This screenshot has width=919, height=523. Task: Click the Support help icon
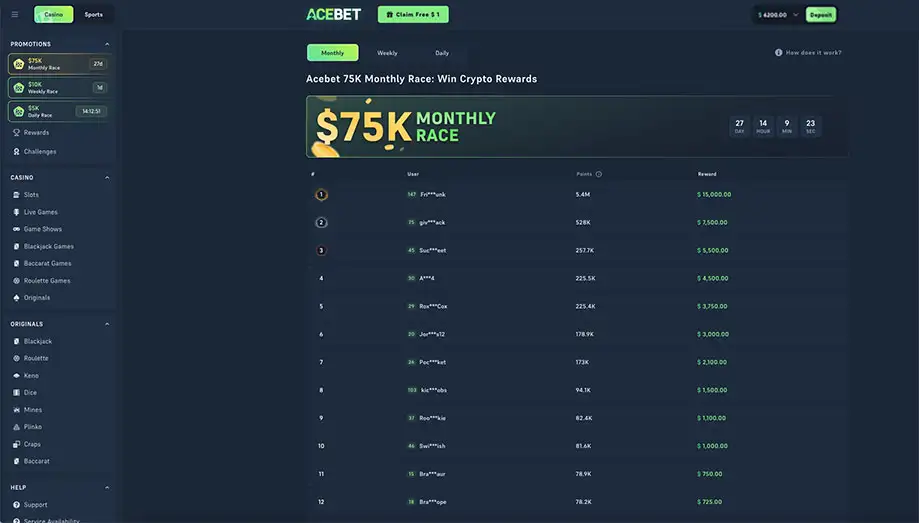coord(16,505)
